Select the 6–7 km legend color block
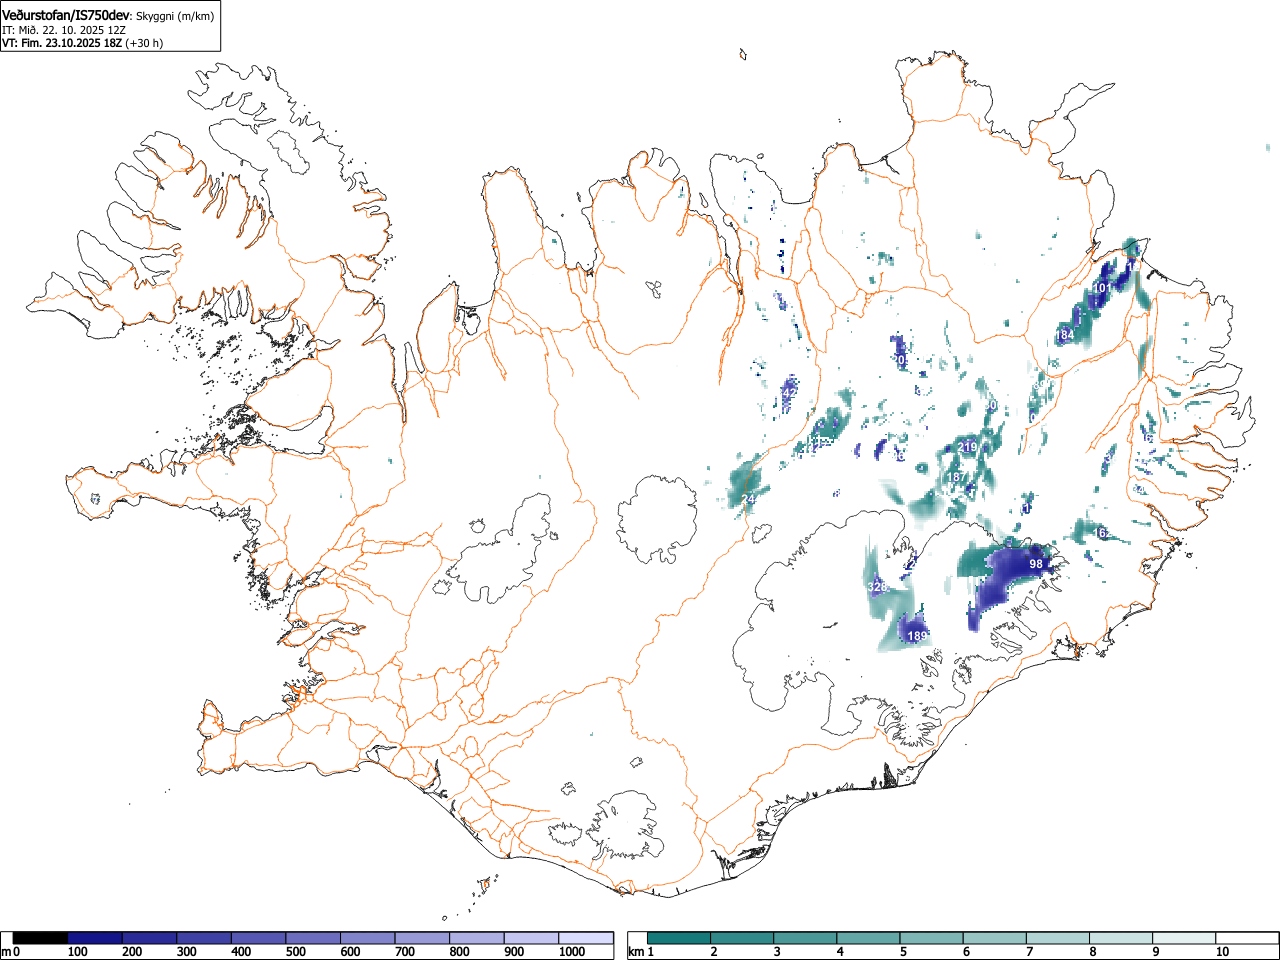This screenshot has width=1280, height=960. coord(995,938)
